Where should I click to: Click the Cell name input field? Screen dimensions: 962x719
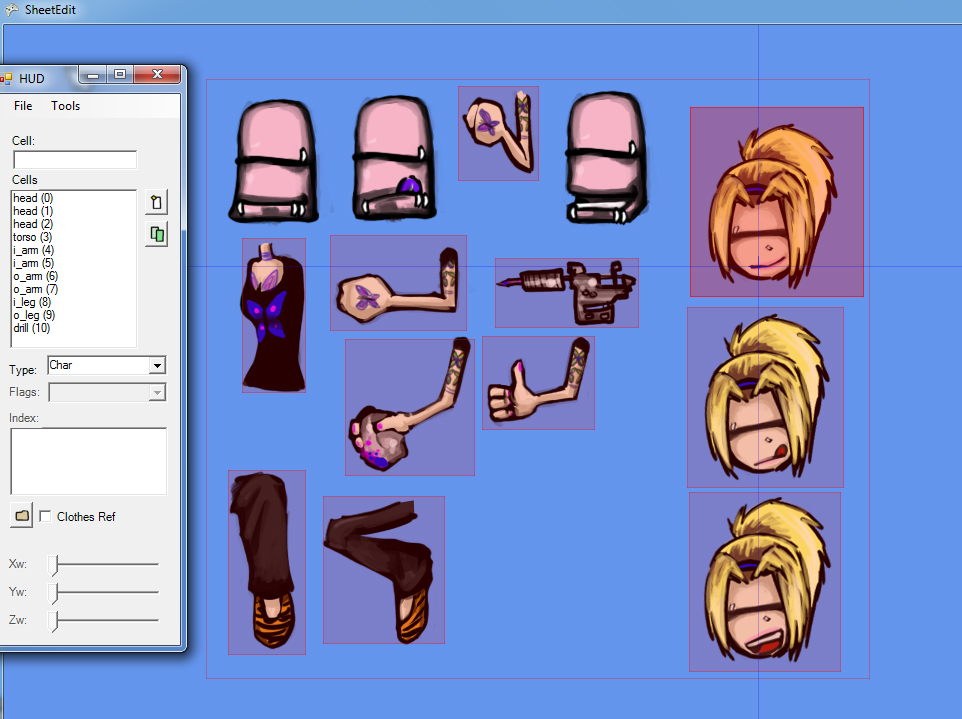point(75,160)
